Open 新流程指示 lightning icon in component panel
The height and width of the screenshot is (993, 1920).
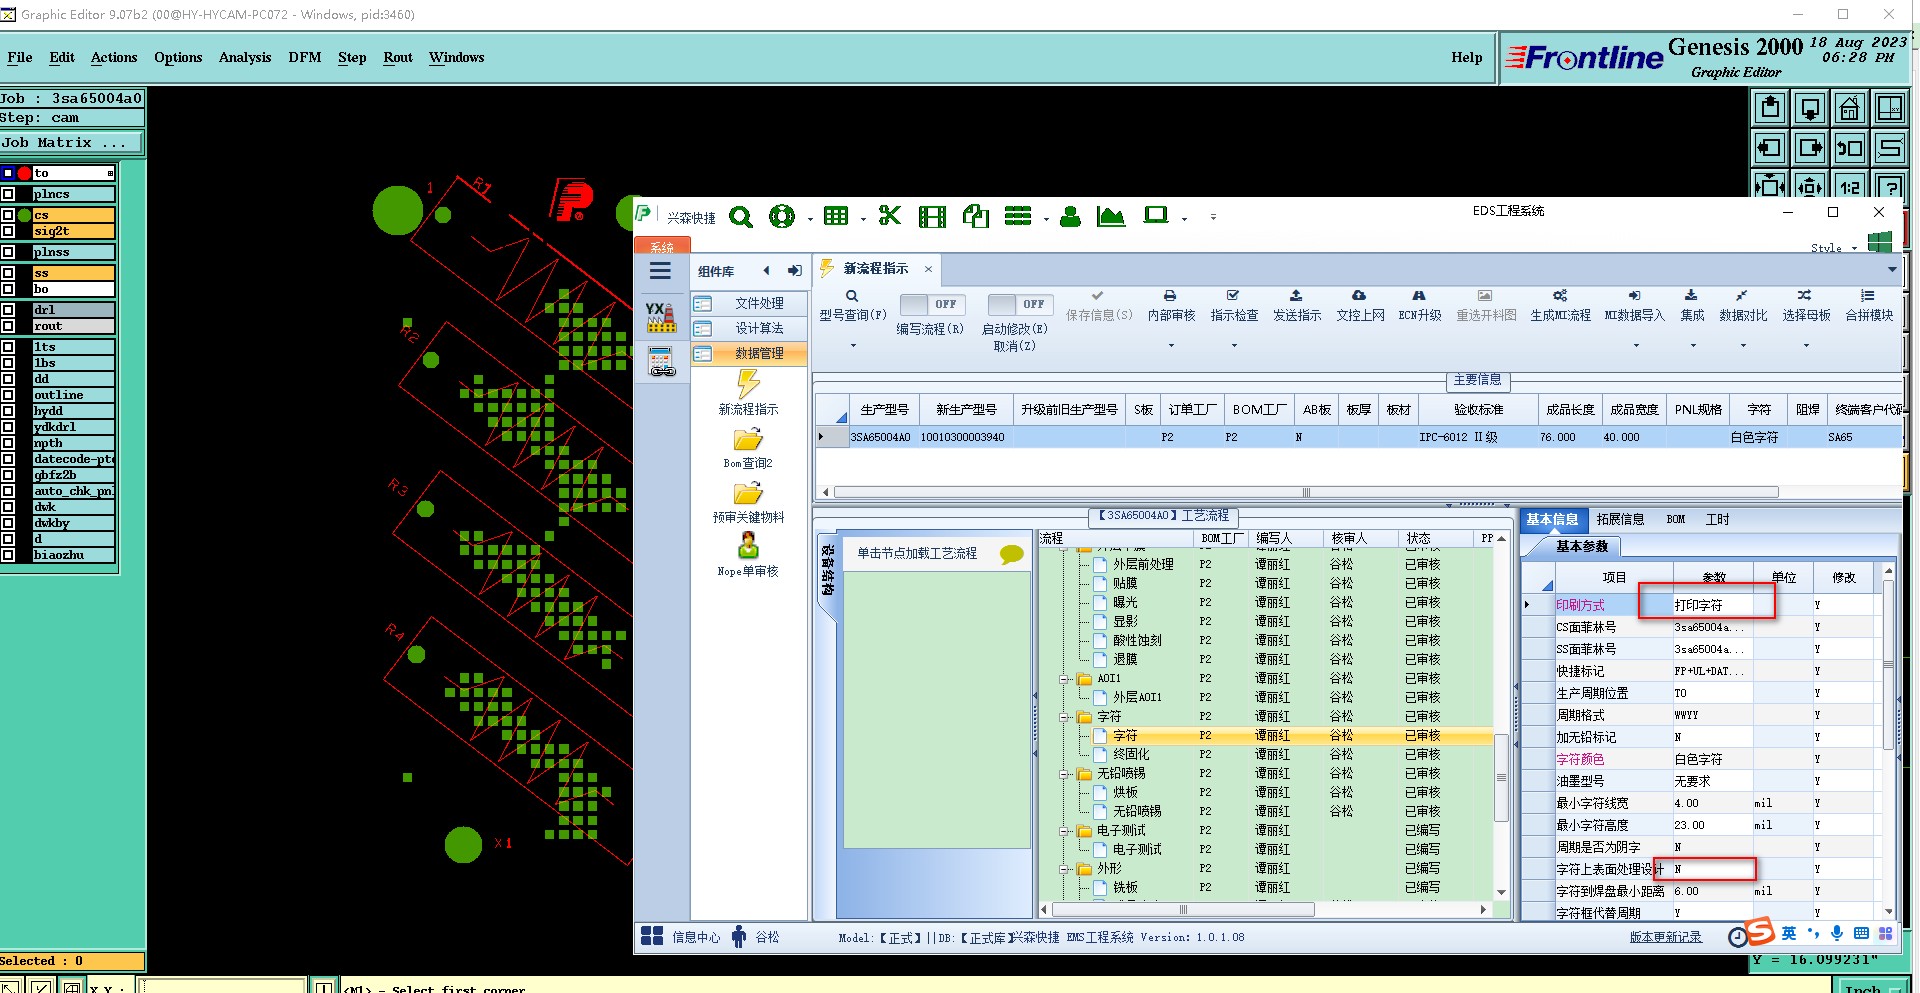click(748, 384)
